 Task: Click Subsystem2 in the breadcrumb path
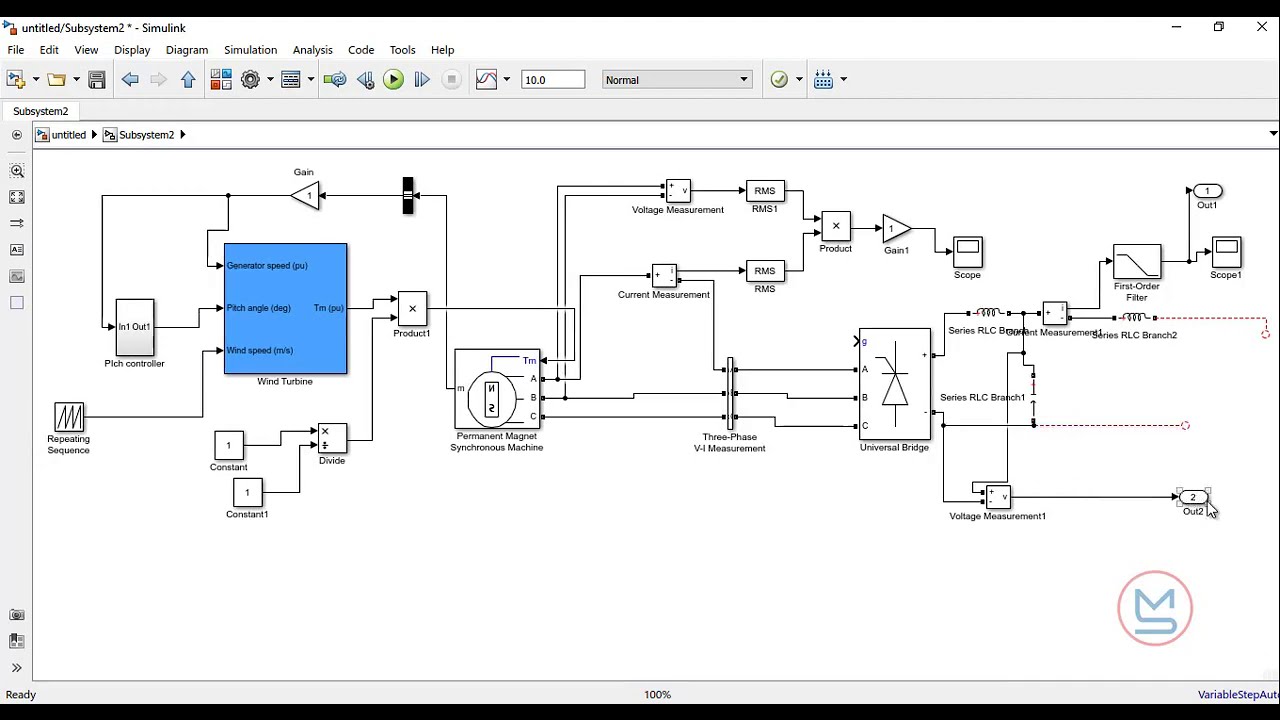147,135
